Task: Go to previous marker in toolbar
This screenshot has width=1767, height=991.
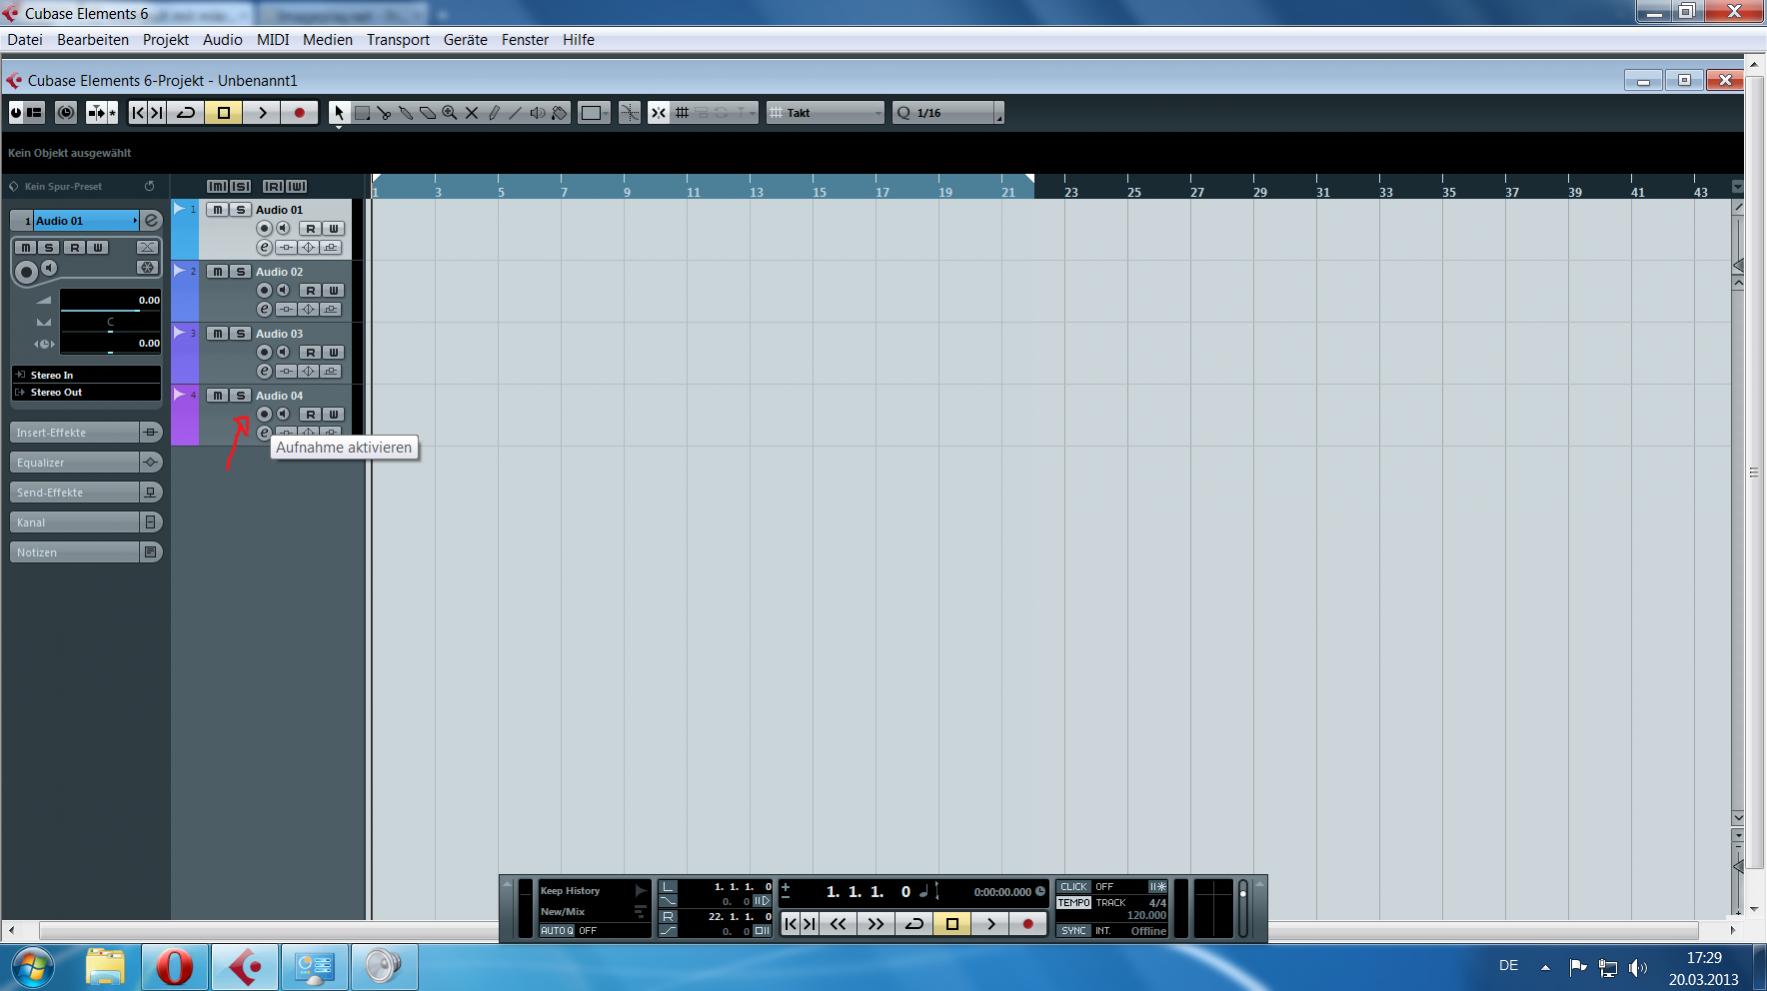Action: [x=138, y=113]
